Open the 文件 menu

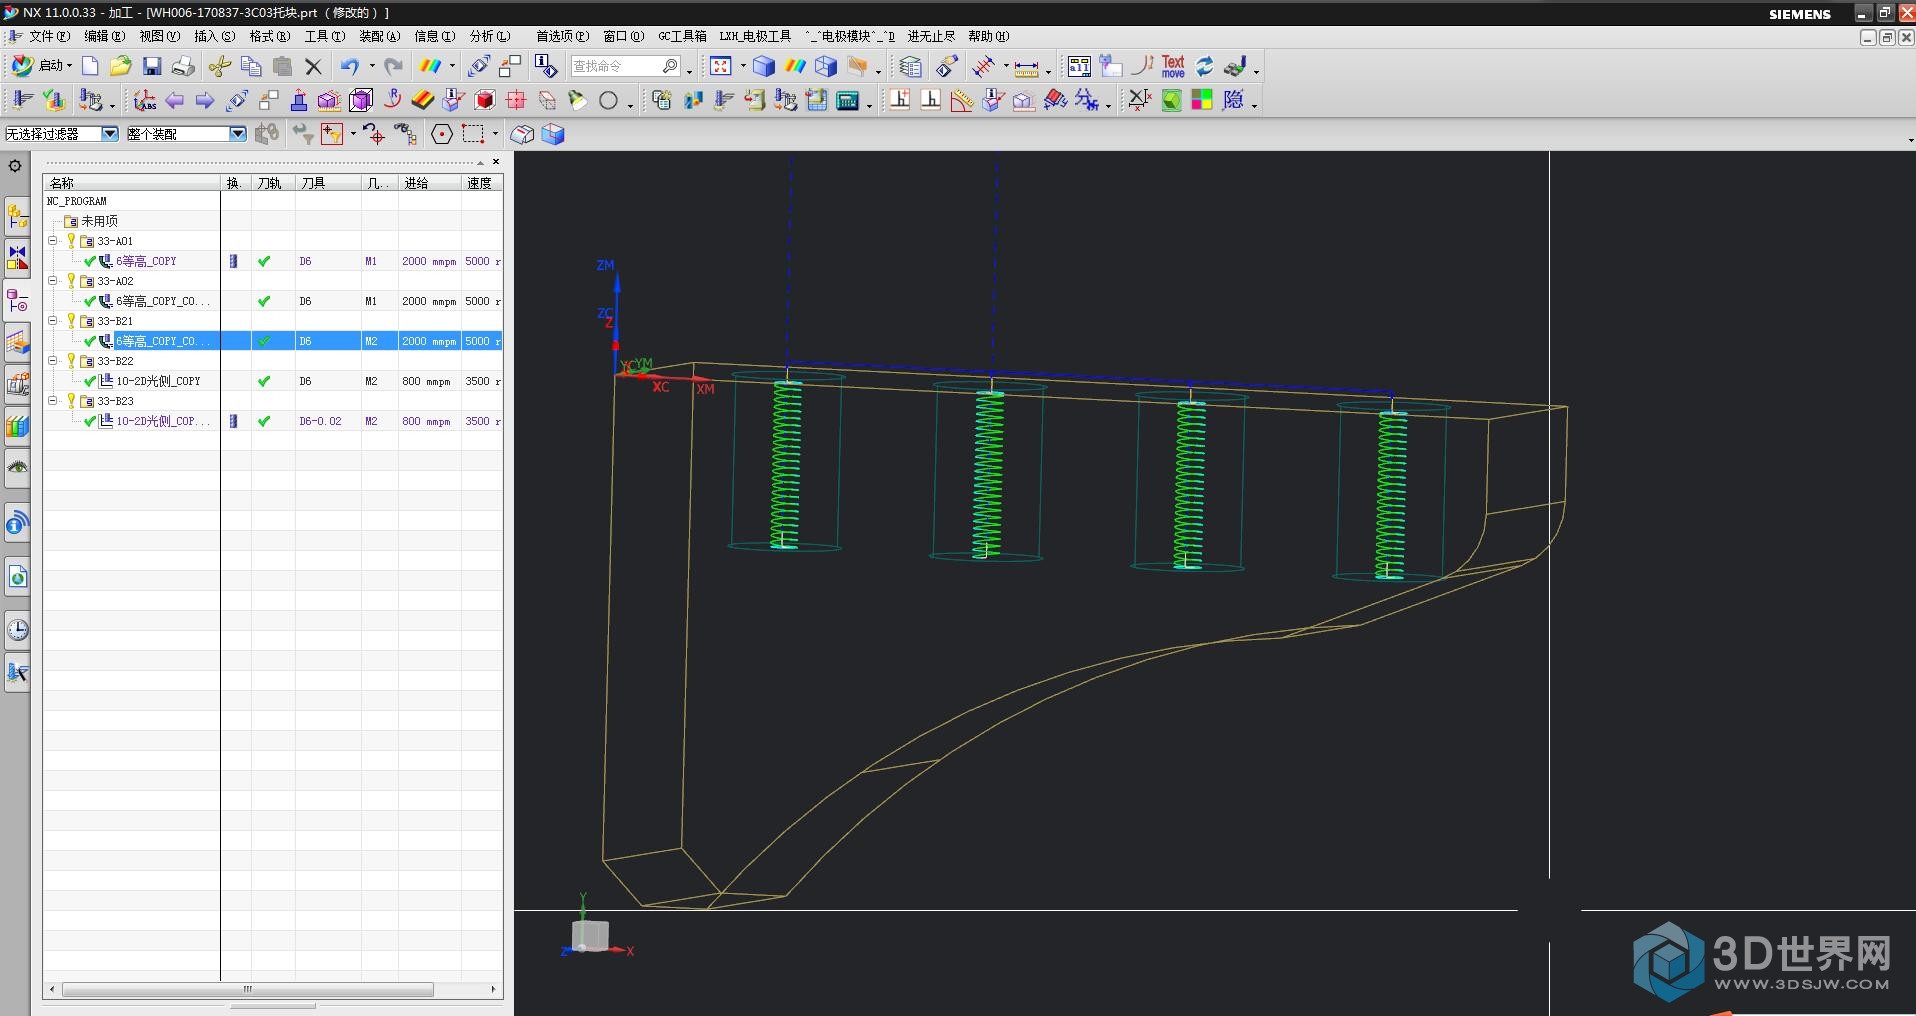coord(48,36)
